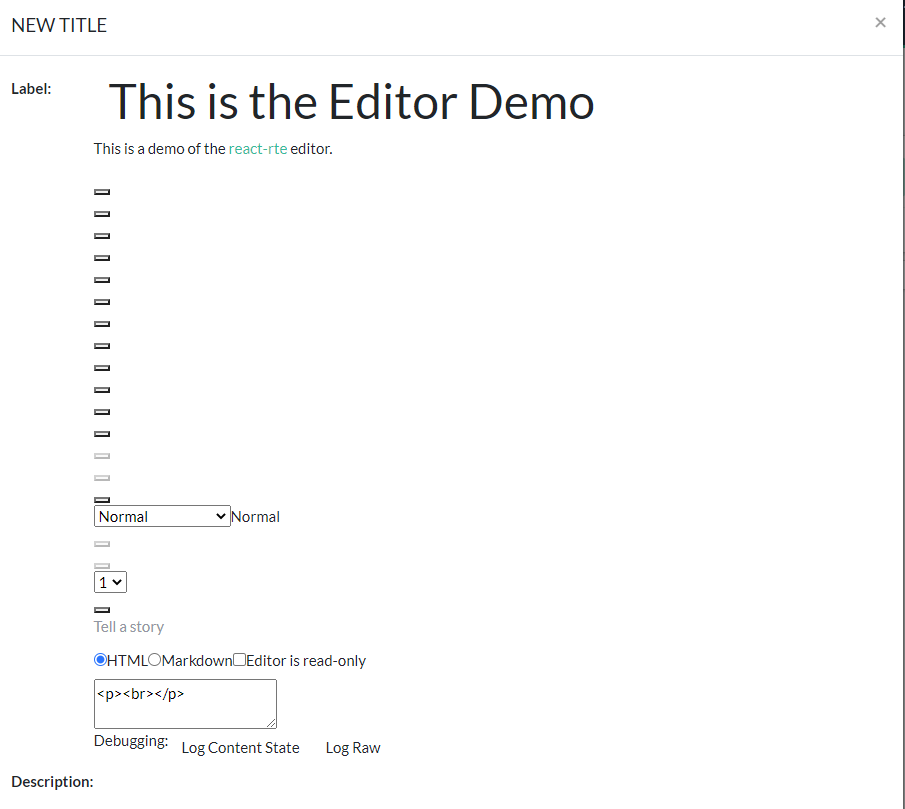Focus the Tell a story editor area
The image size is (905, 809).
tap(129, 627)
